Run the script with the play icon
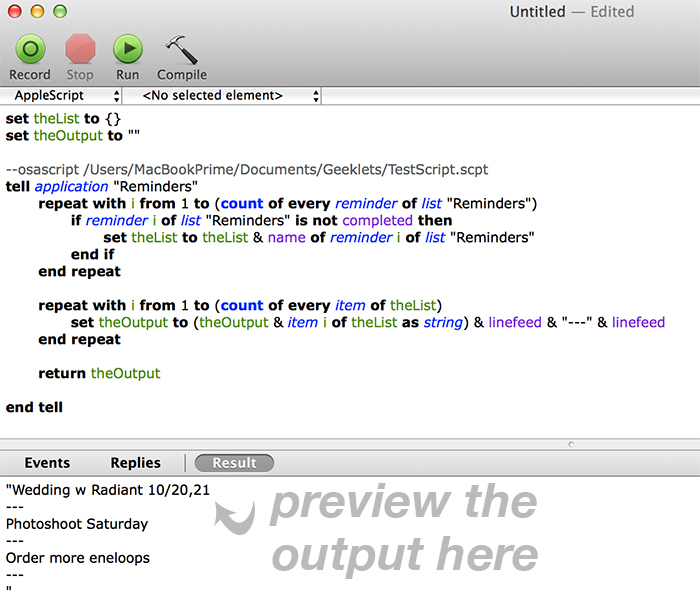The height and width of the screenshot is (616, 700). [128, 49]
